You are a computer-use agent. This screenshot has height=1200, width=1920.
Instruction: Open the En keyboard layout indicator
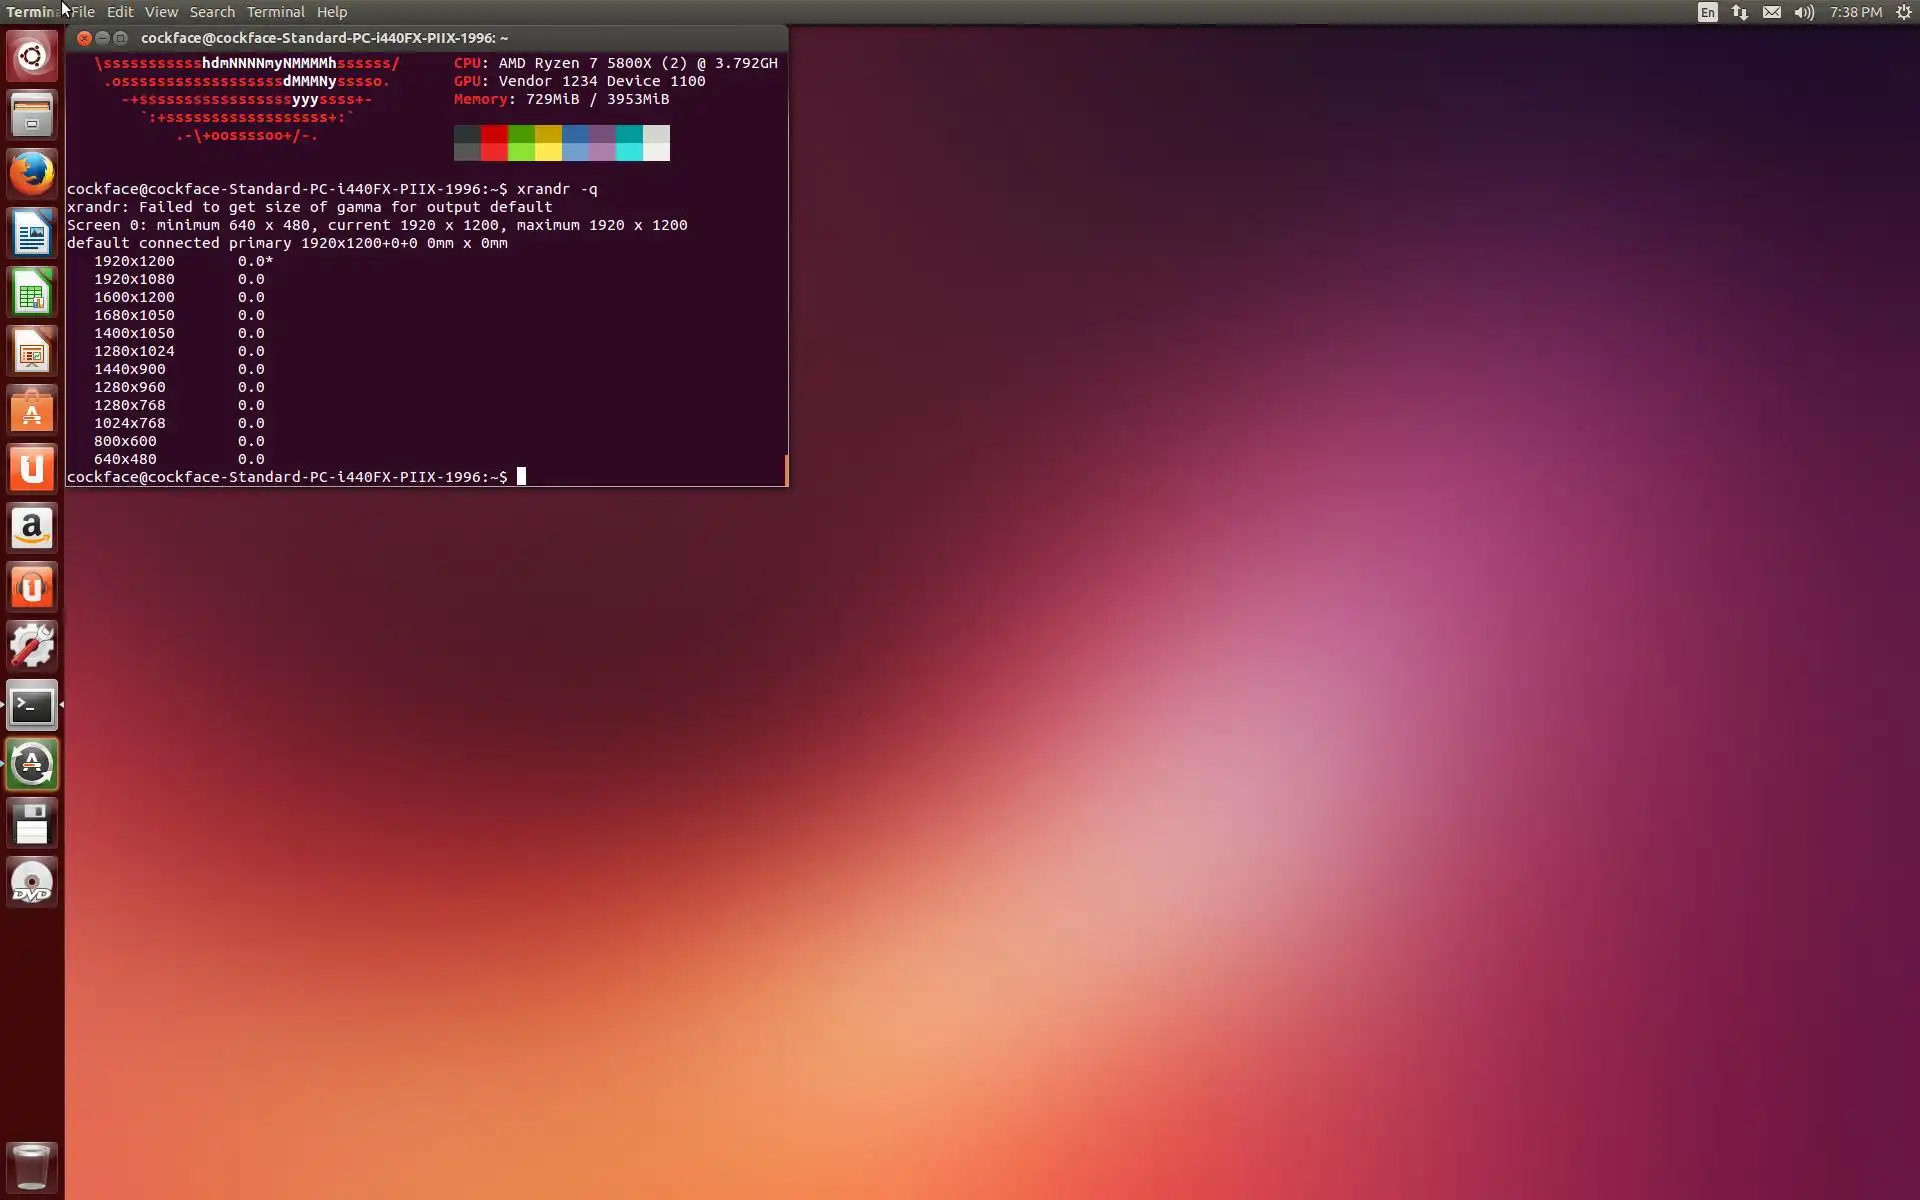(1708, 12)
